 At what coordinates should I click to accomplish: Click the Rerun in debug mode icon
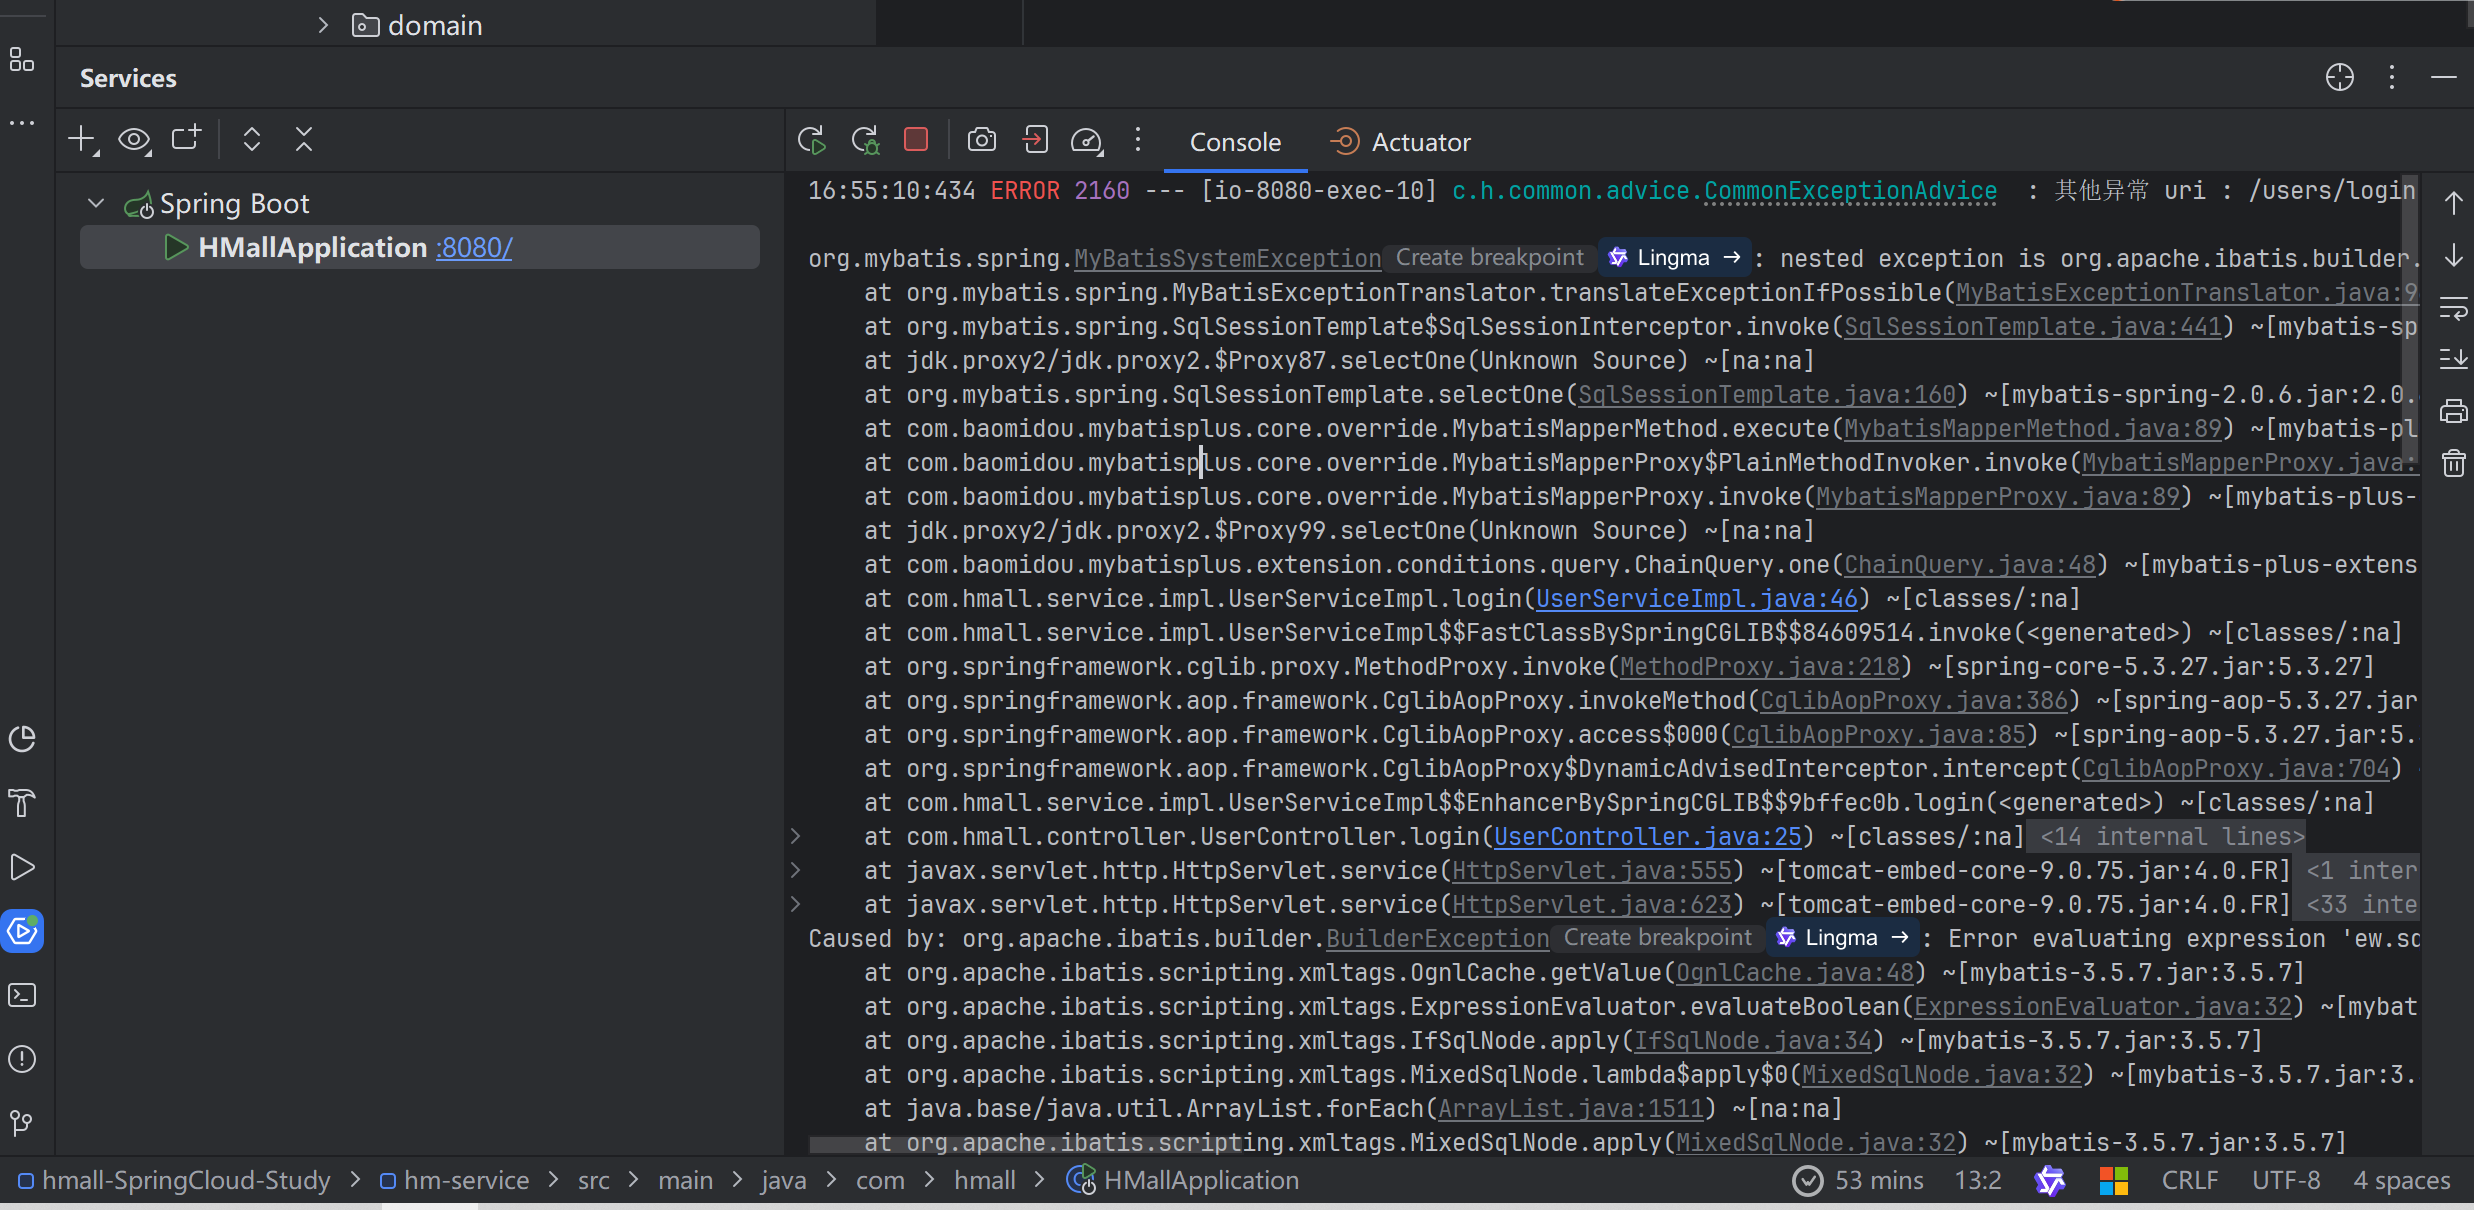(865, 140)
